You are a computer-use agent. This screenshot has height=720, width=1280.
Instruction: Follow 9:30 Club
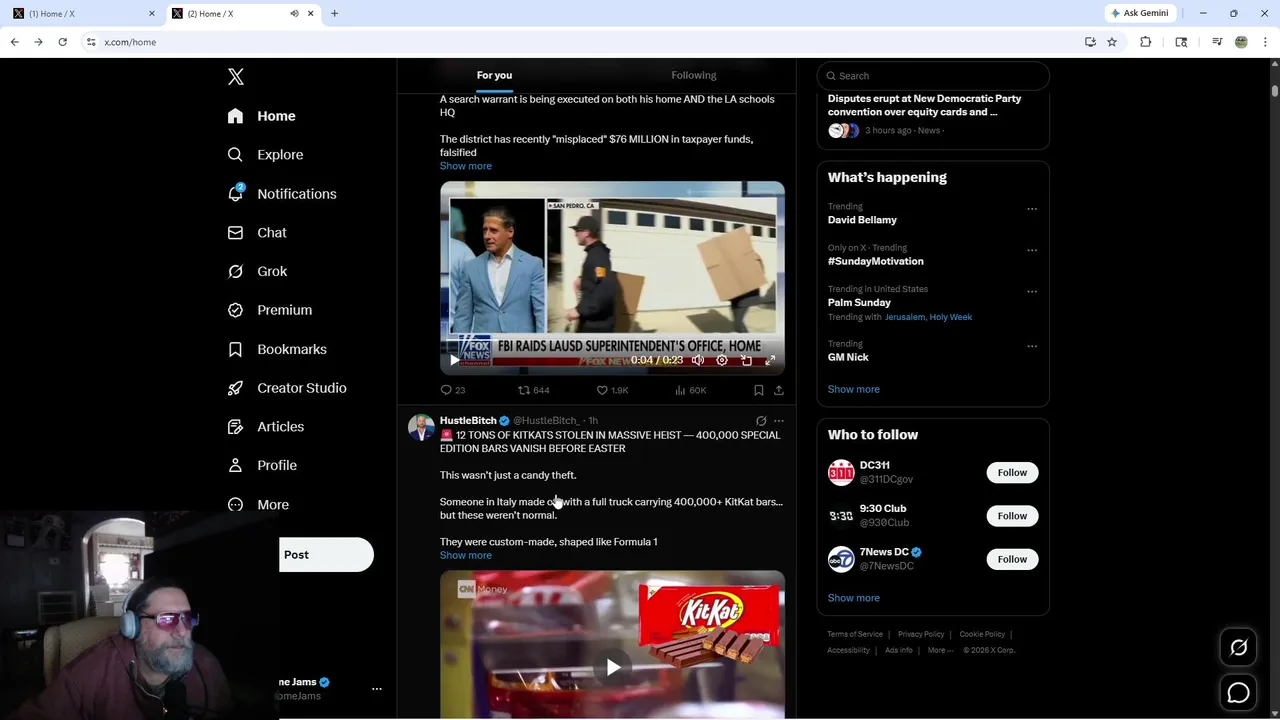pos(1012,516)
